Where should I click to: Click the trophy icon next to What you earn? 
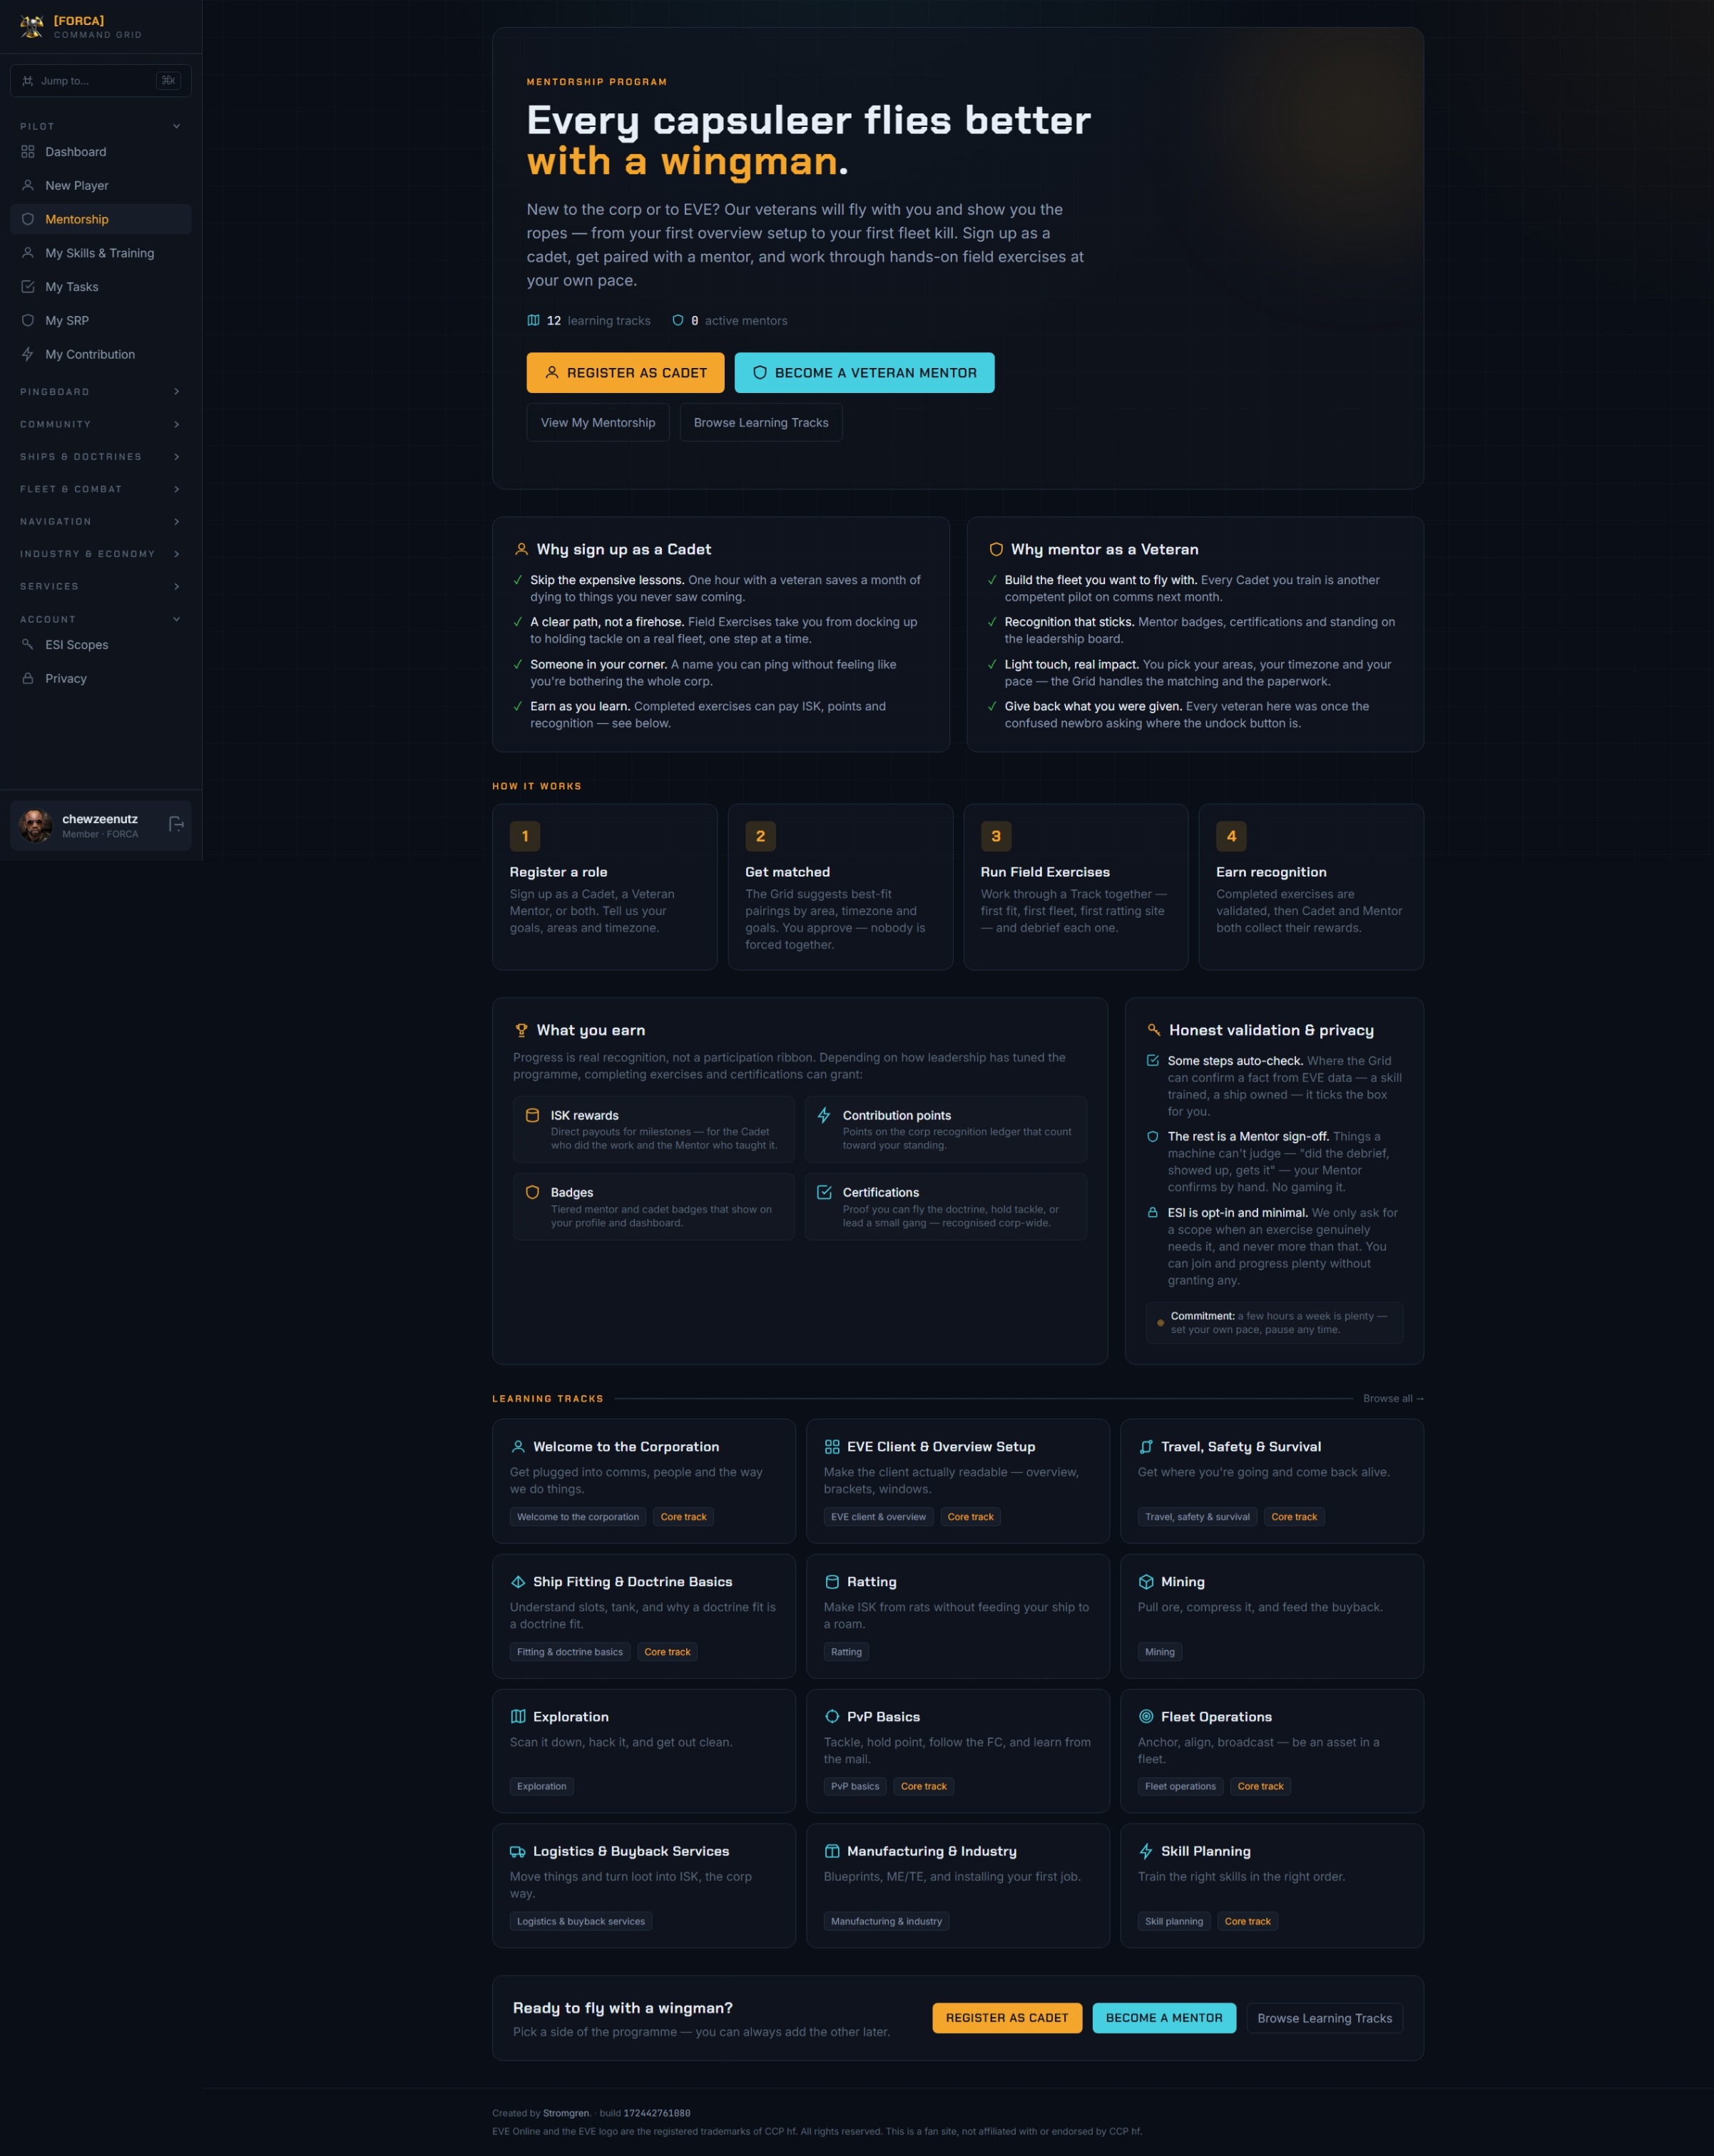point(521,1031)
